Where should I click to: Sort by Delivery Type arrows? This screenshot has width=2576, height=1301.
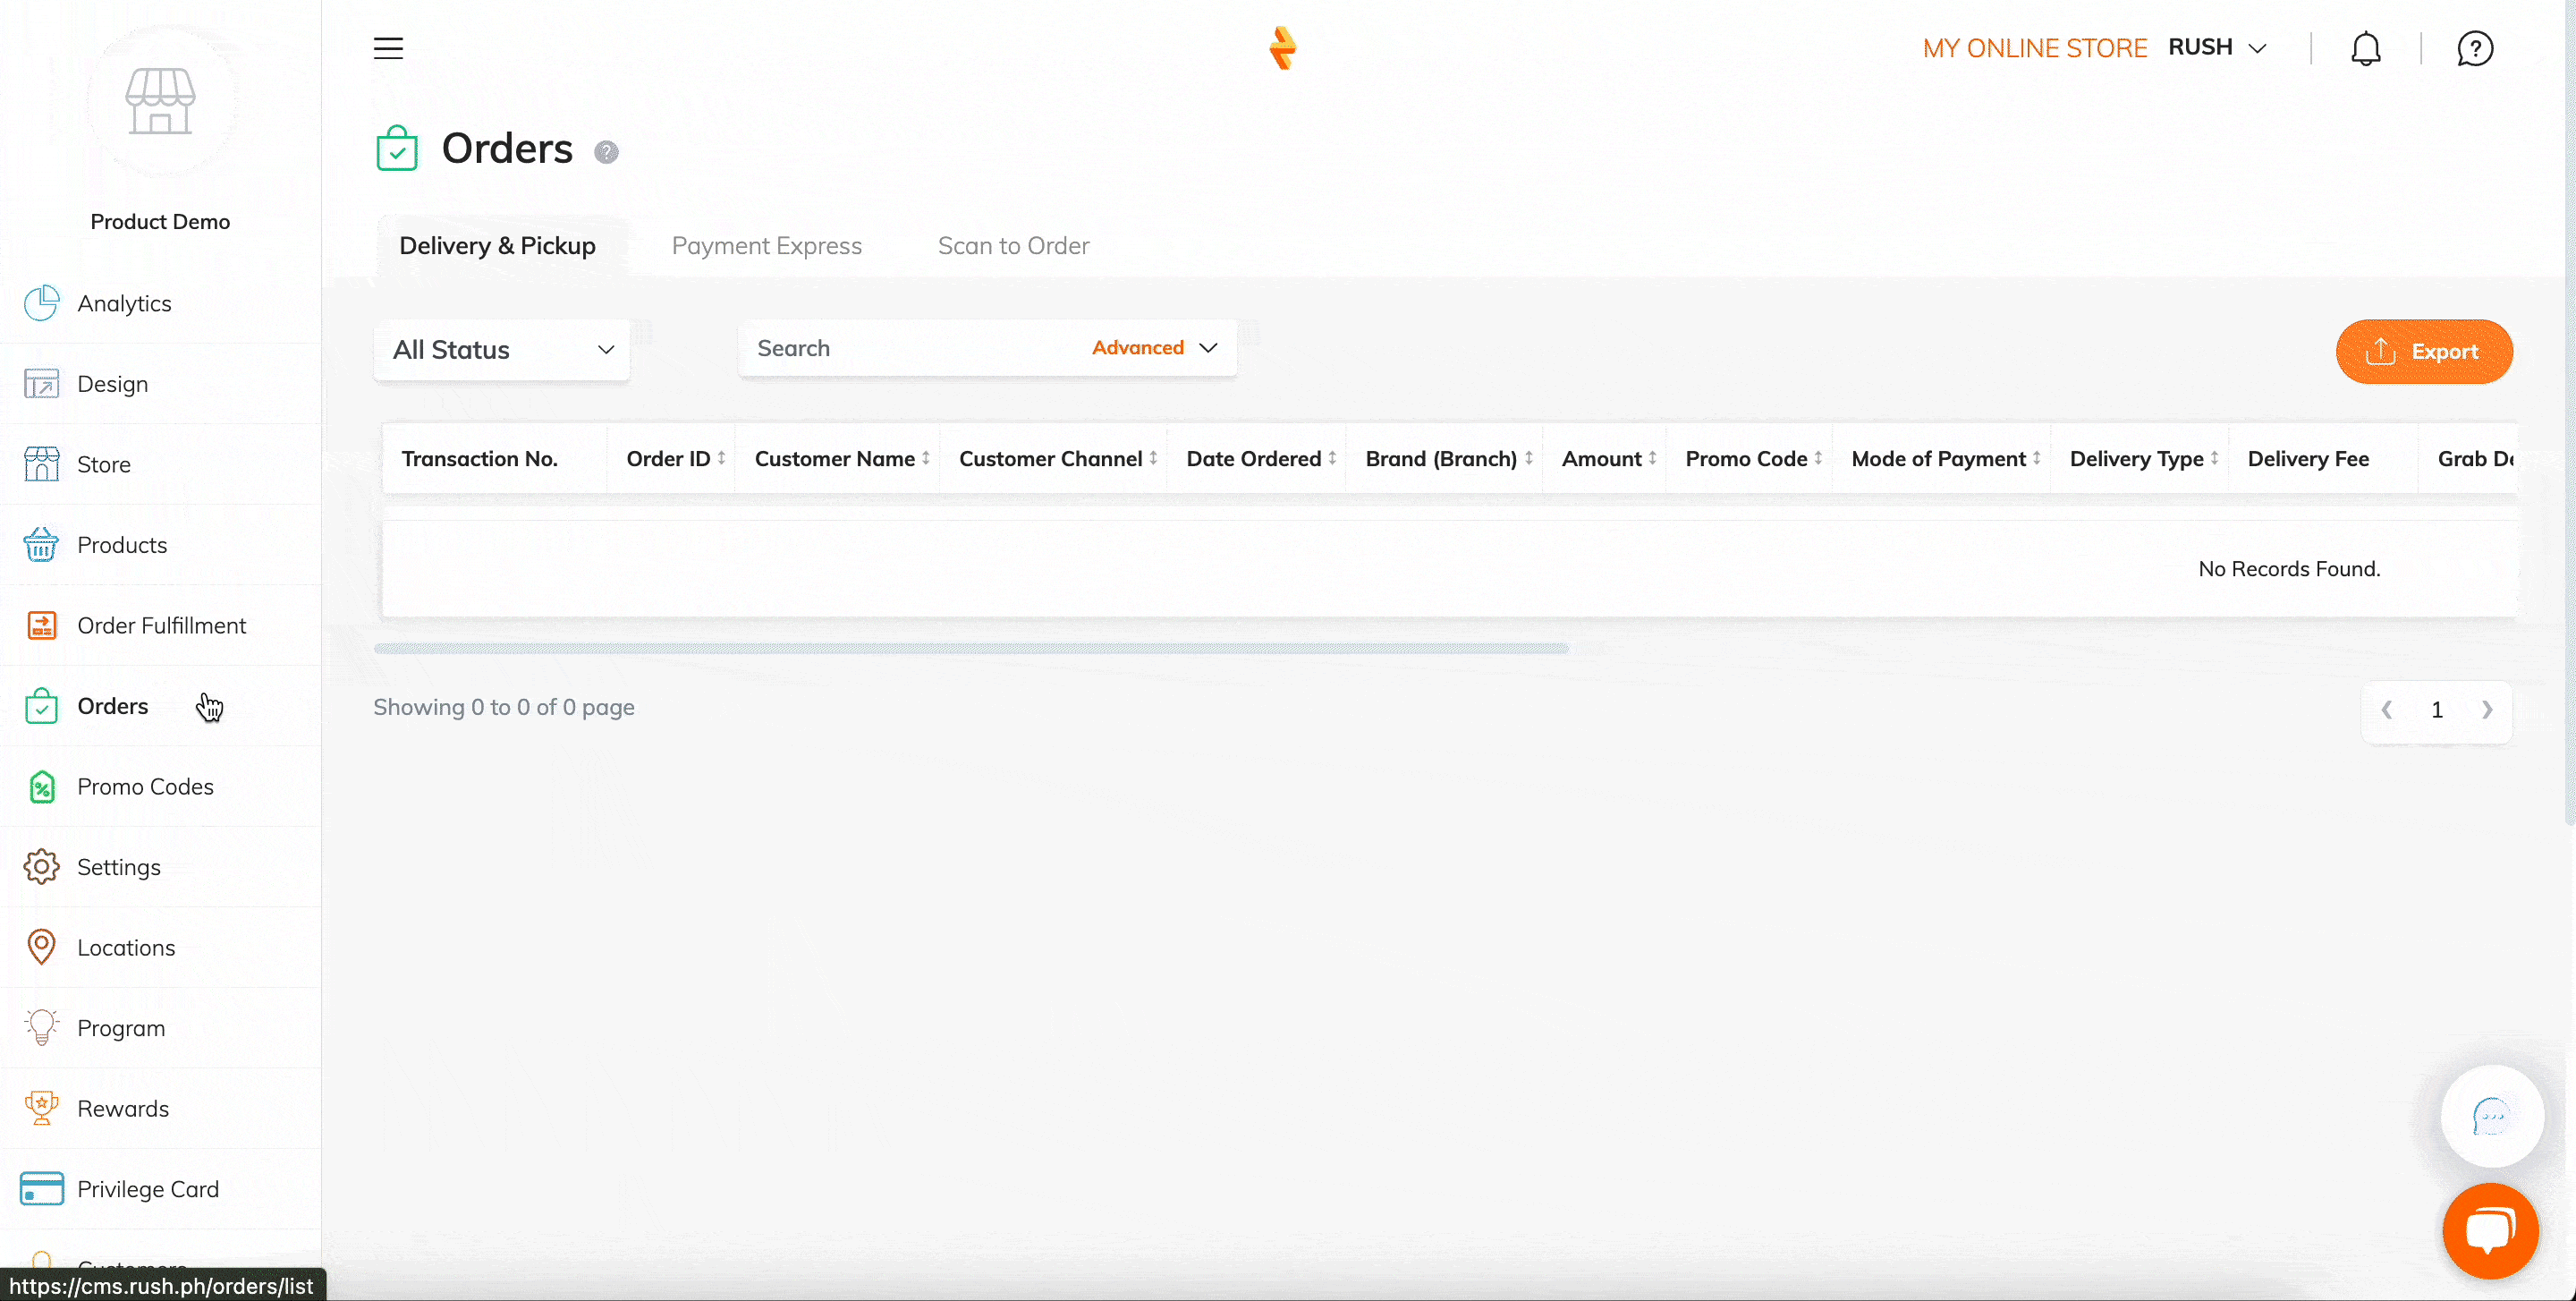[2214, 458]
